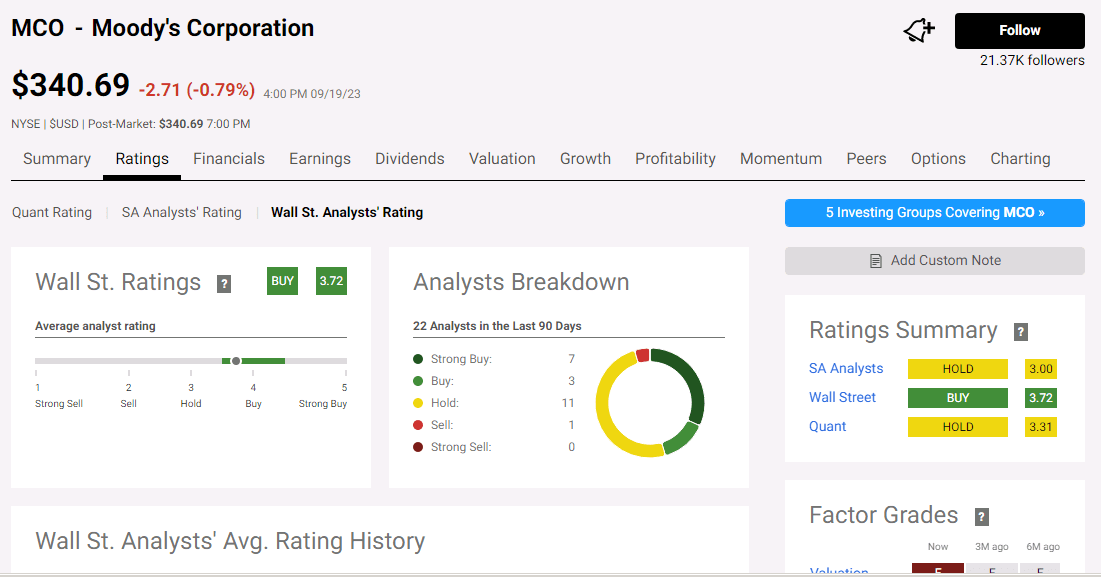
Task: Open the Valuation tab
Action: [x=502, y=159]
